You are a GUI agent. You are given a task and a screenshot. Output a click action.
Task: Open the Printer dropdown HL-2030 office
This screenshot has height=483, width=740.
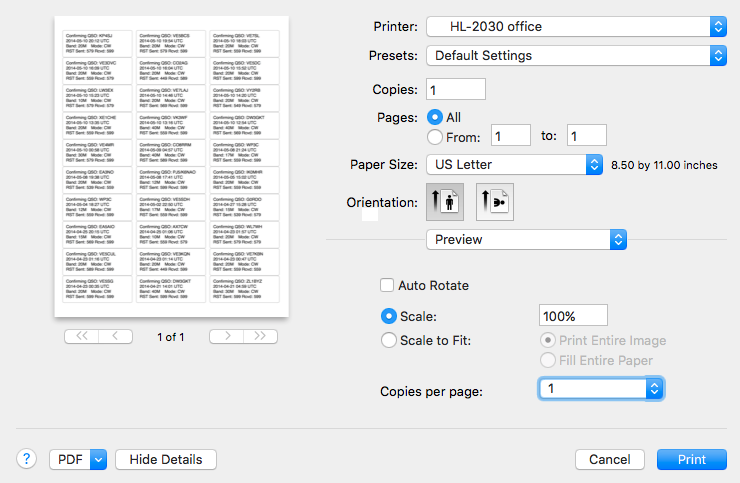pyautogui.click(x=576, y=26)
